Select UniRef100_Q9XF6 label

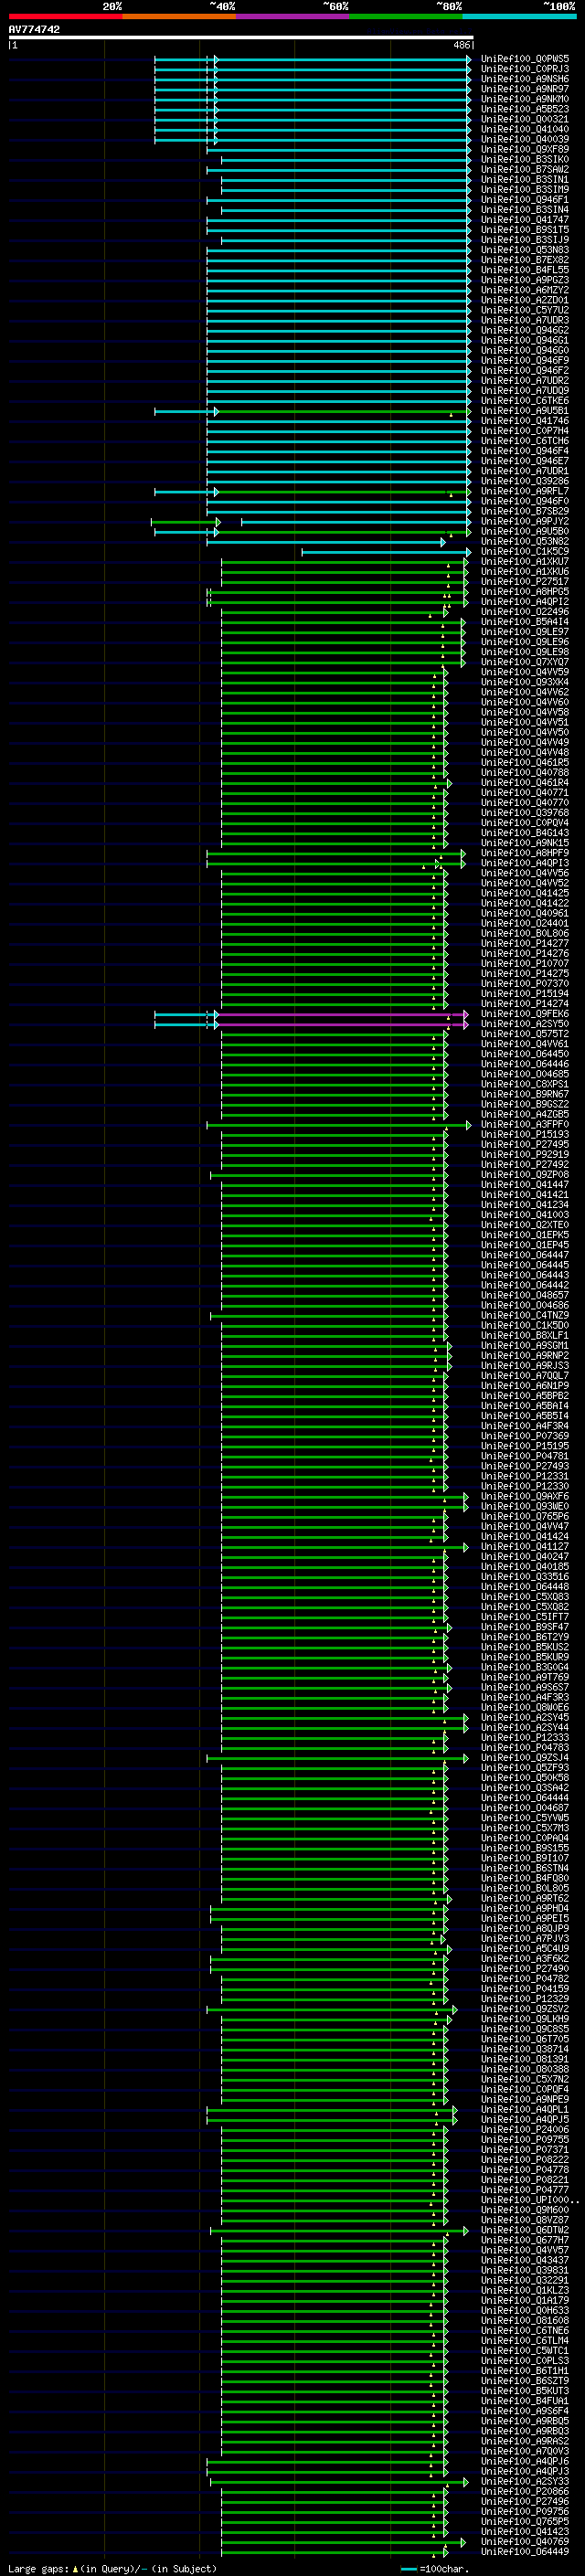[x=525, y=1496]
